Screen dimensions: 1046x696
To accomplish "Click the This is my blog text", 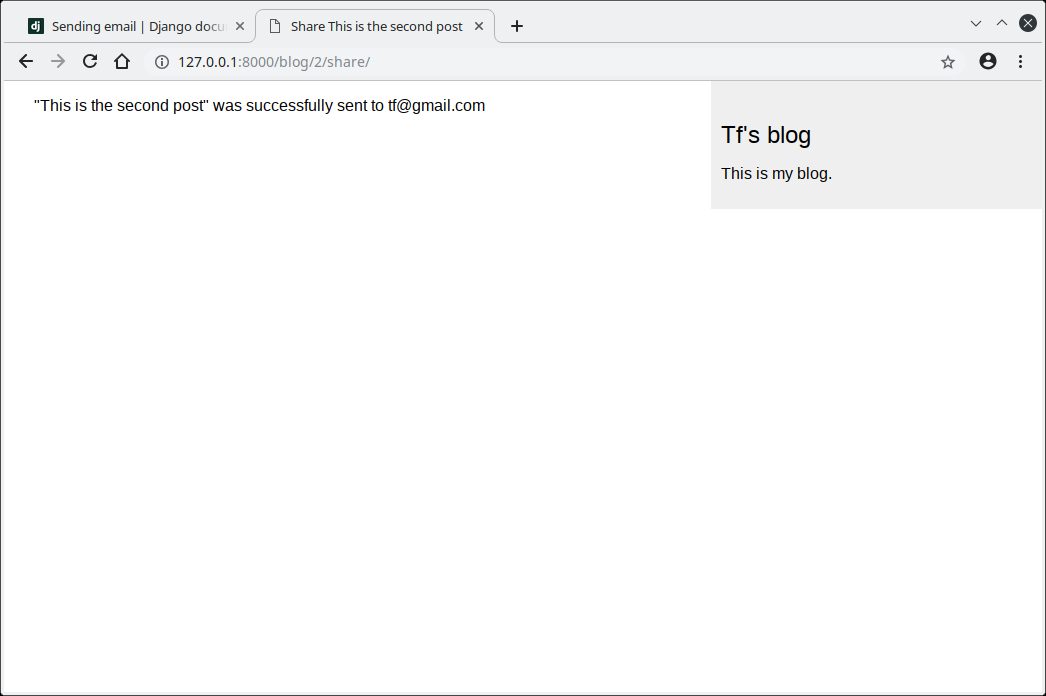I will [x=776, y=174].
